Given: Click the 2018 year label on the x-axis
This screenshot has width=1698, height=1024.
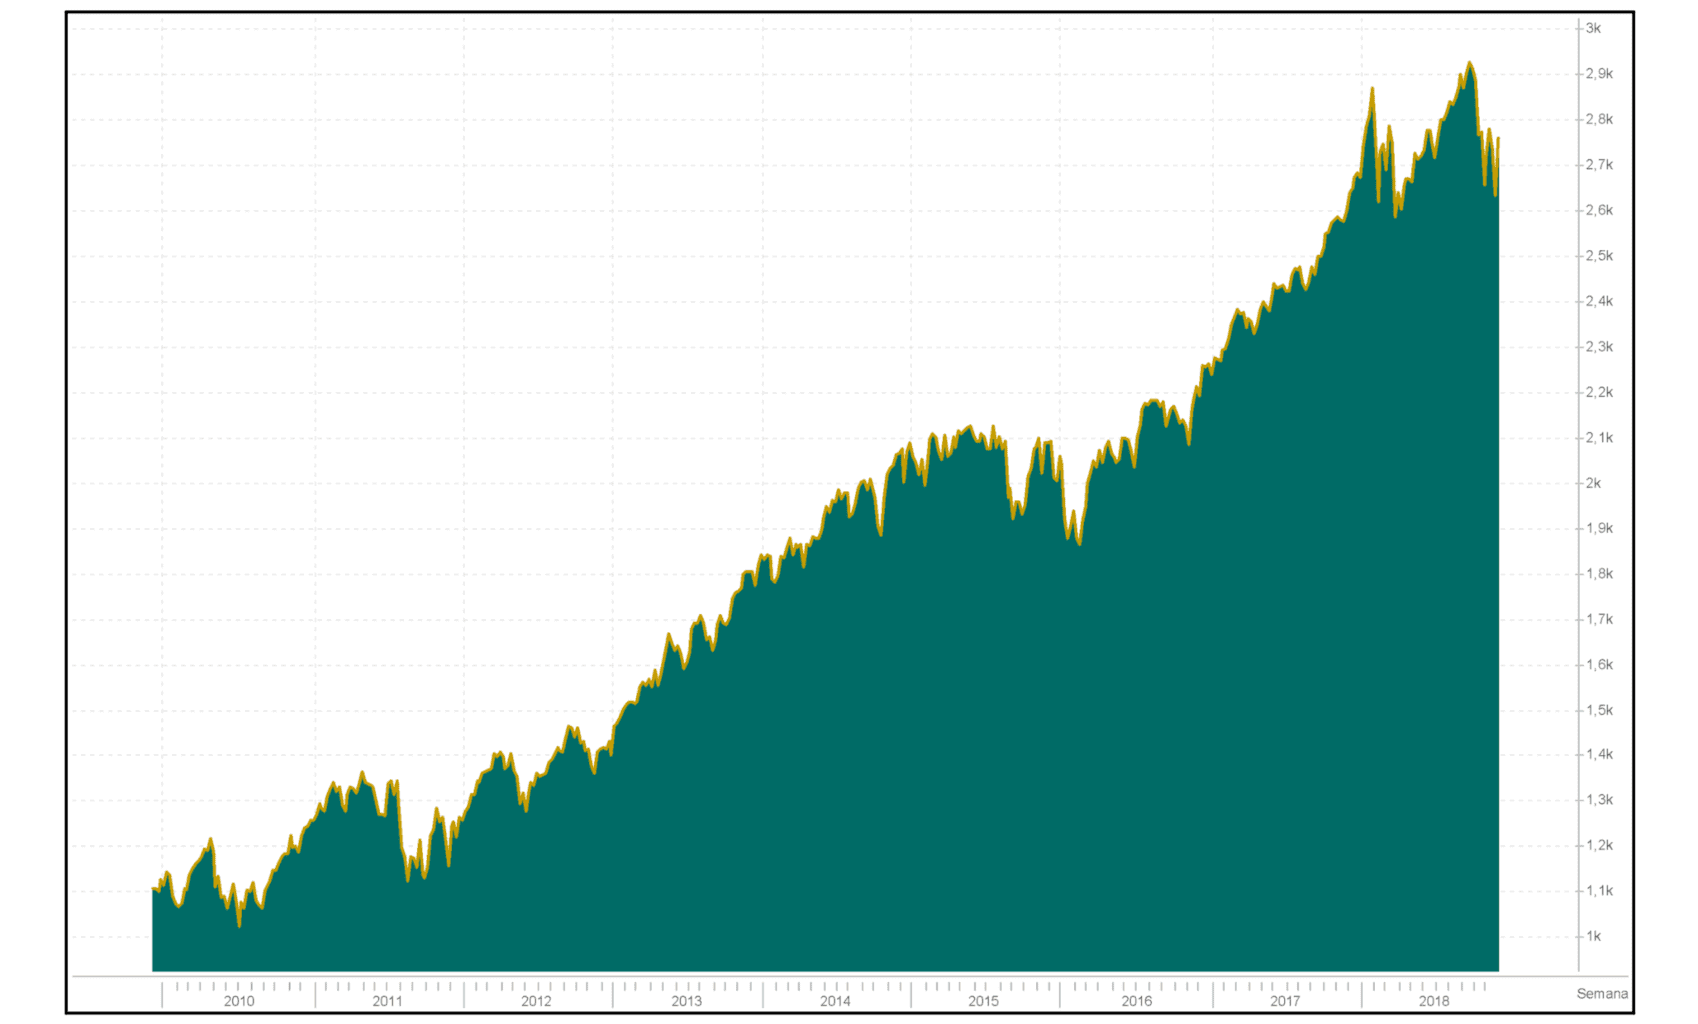Looking at the screenshot, I should (x=1434, y=1001).
